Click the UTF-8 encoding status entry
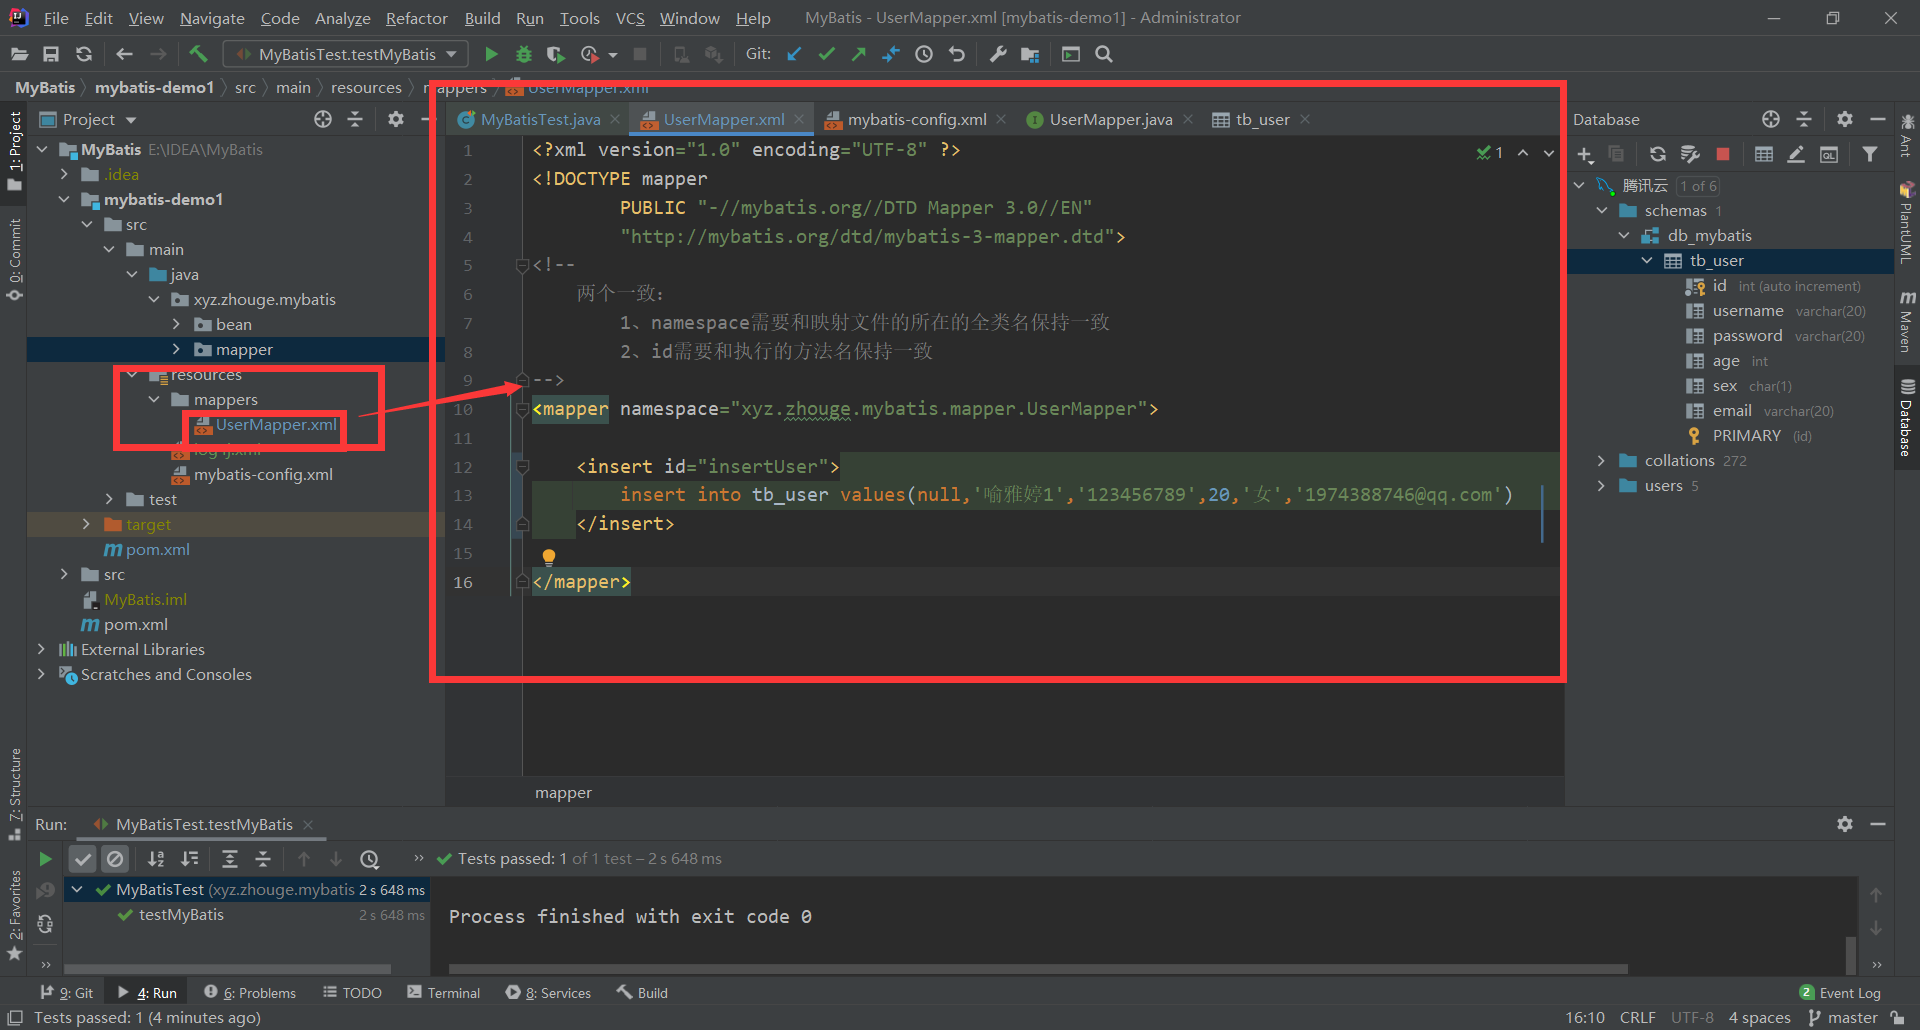1920x1030 pixels. [1692, 1017]
